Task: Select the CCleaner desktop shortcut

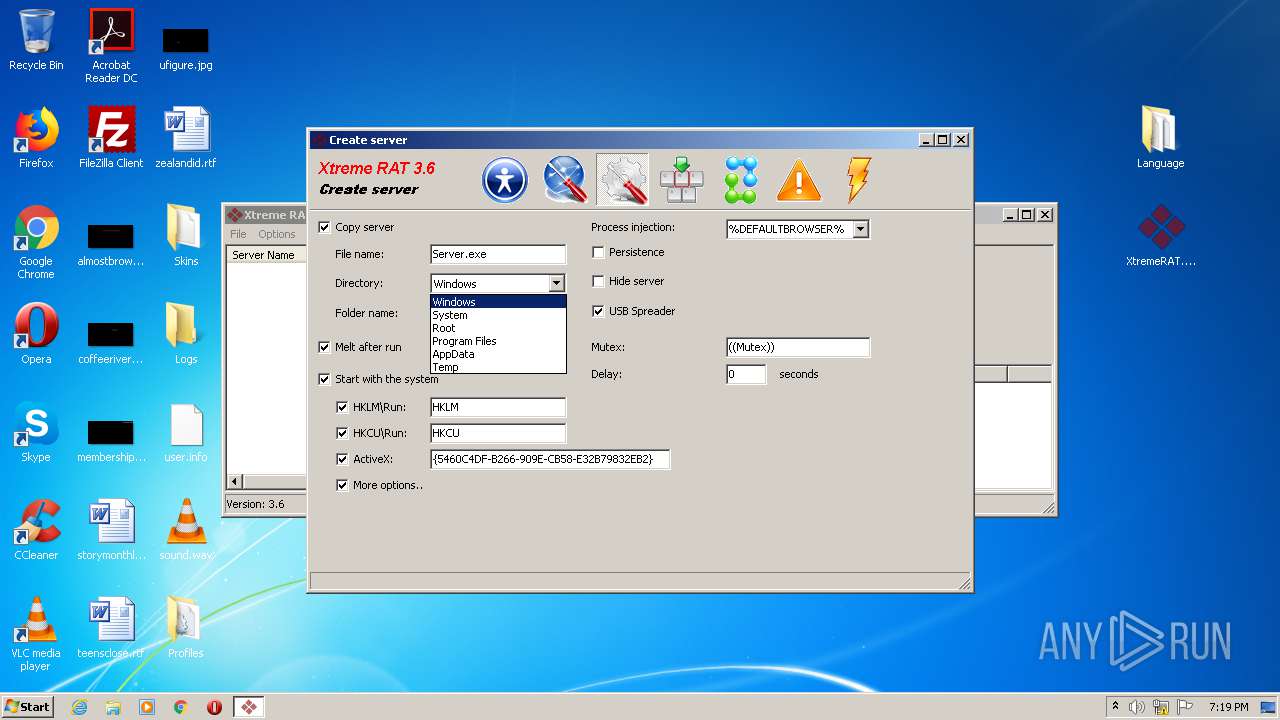Action: [x=36, y=530]
